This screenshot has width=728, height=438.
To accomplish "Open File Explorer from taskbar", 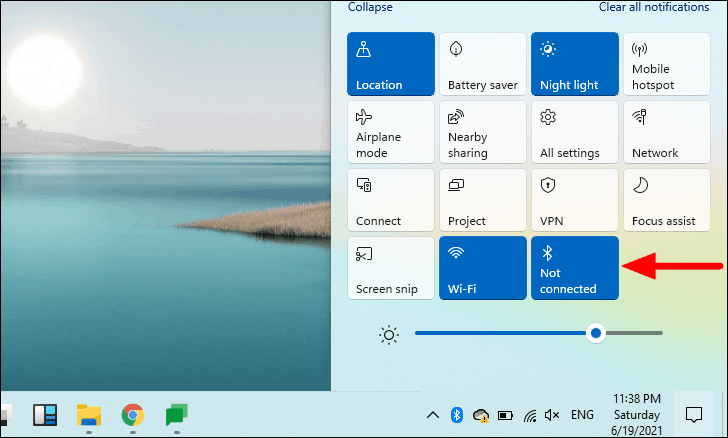I will point(89,415).
